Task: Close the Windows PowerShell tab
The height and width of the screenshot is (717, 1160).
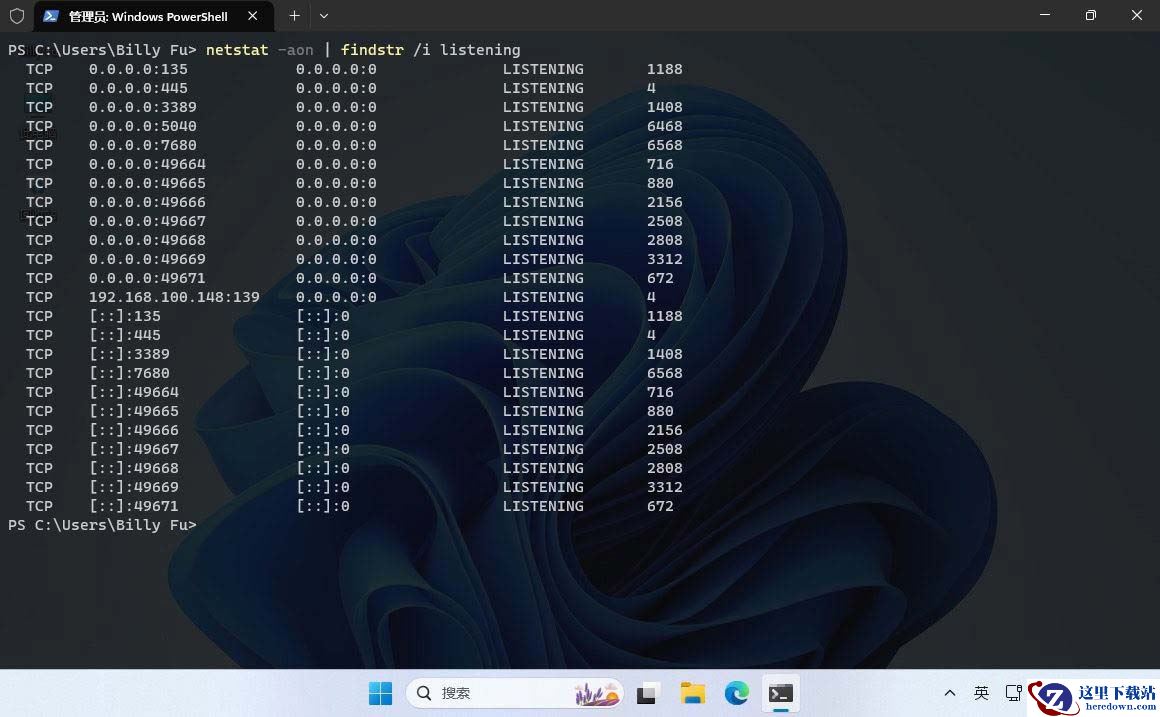Action: click(x=252, y=16)
